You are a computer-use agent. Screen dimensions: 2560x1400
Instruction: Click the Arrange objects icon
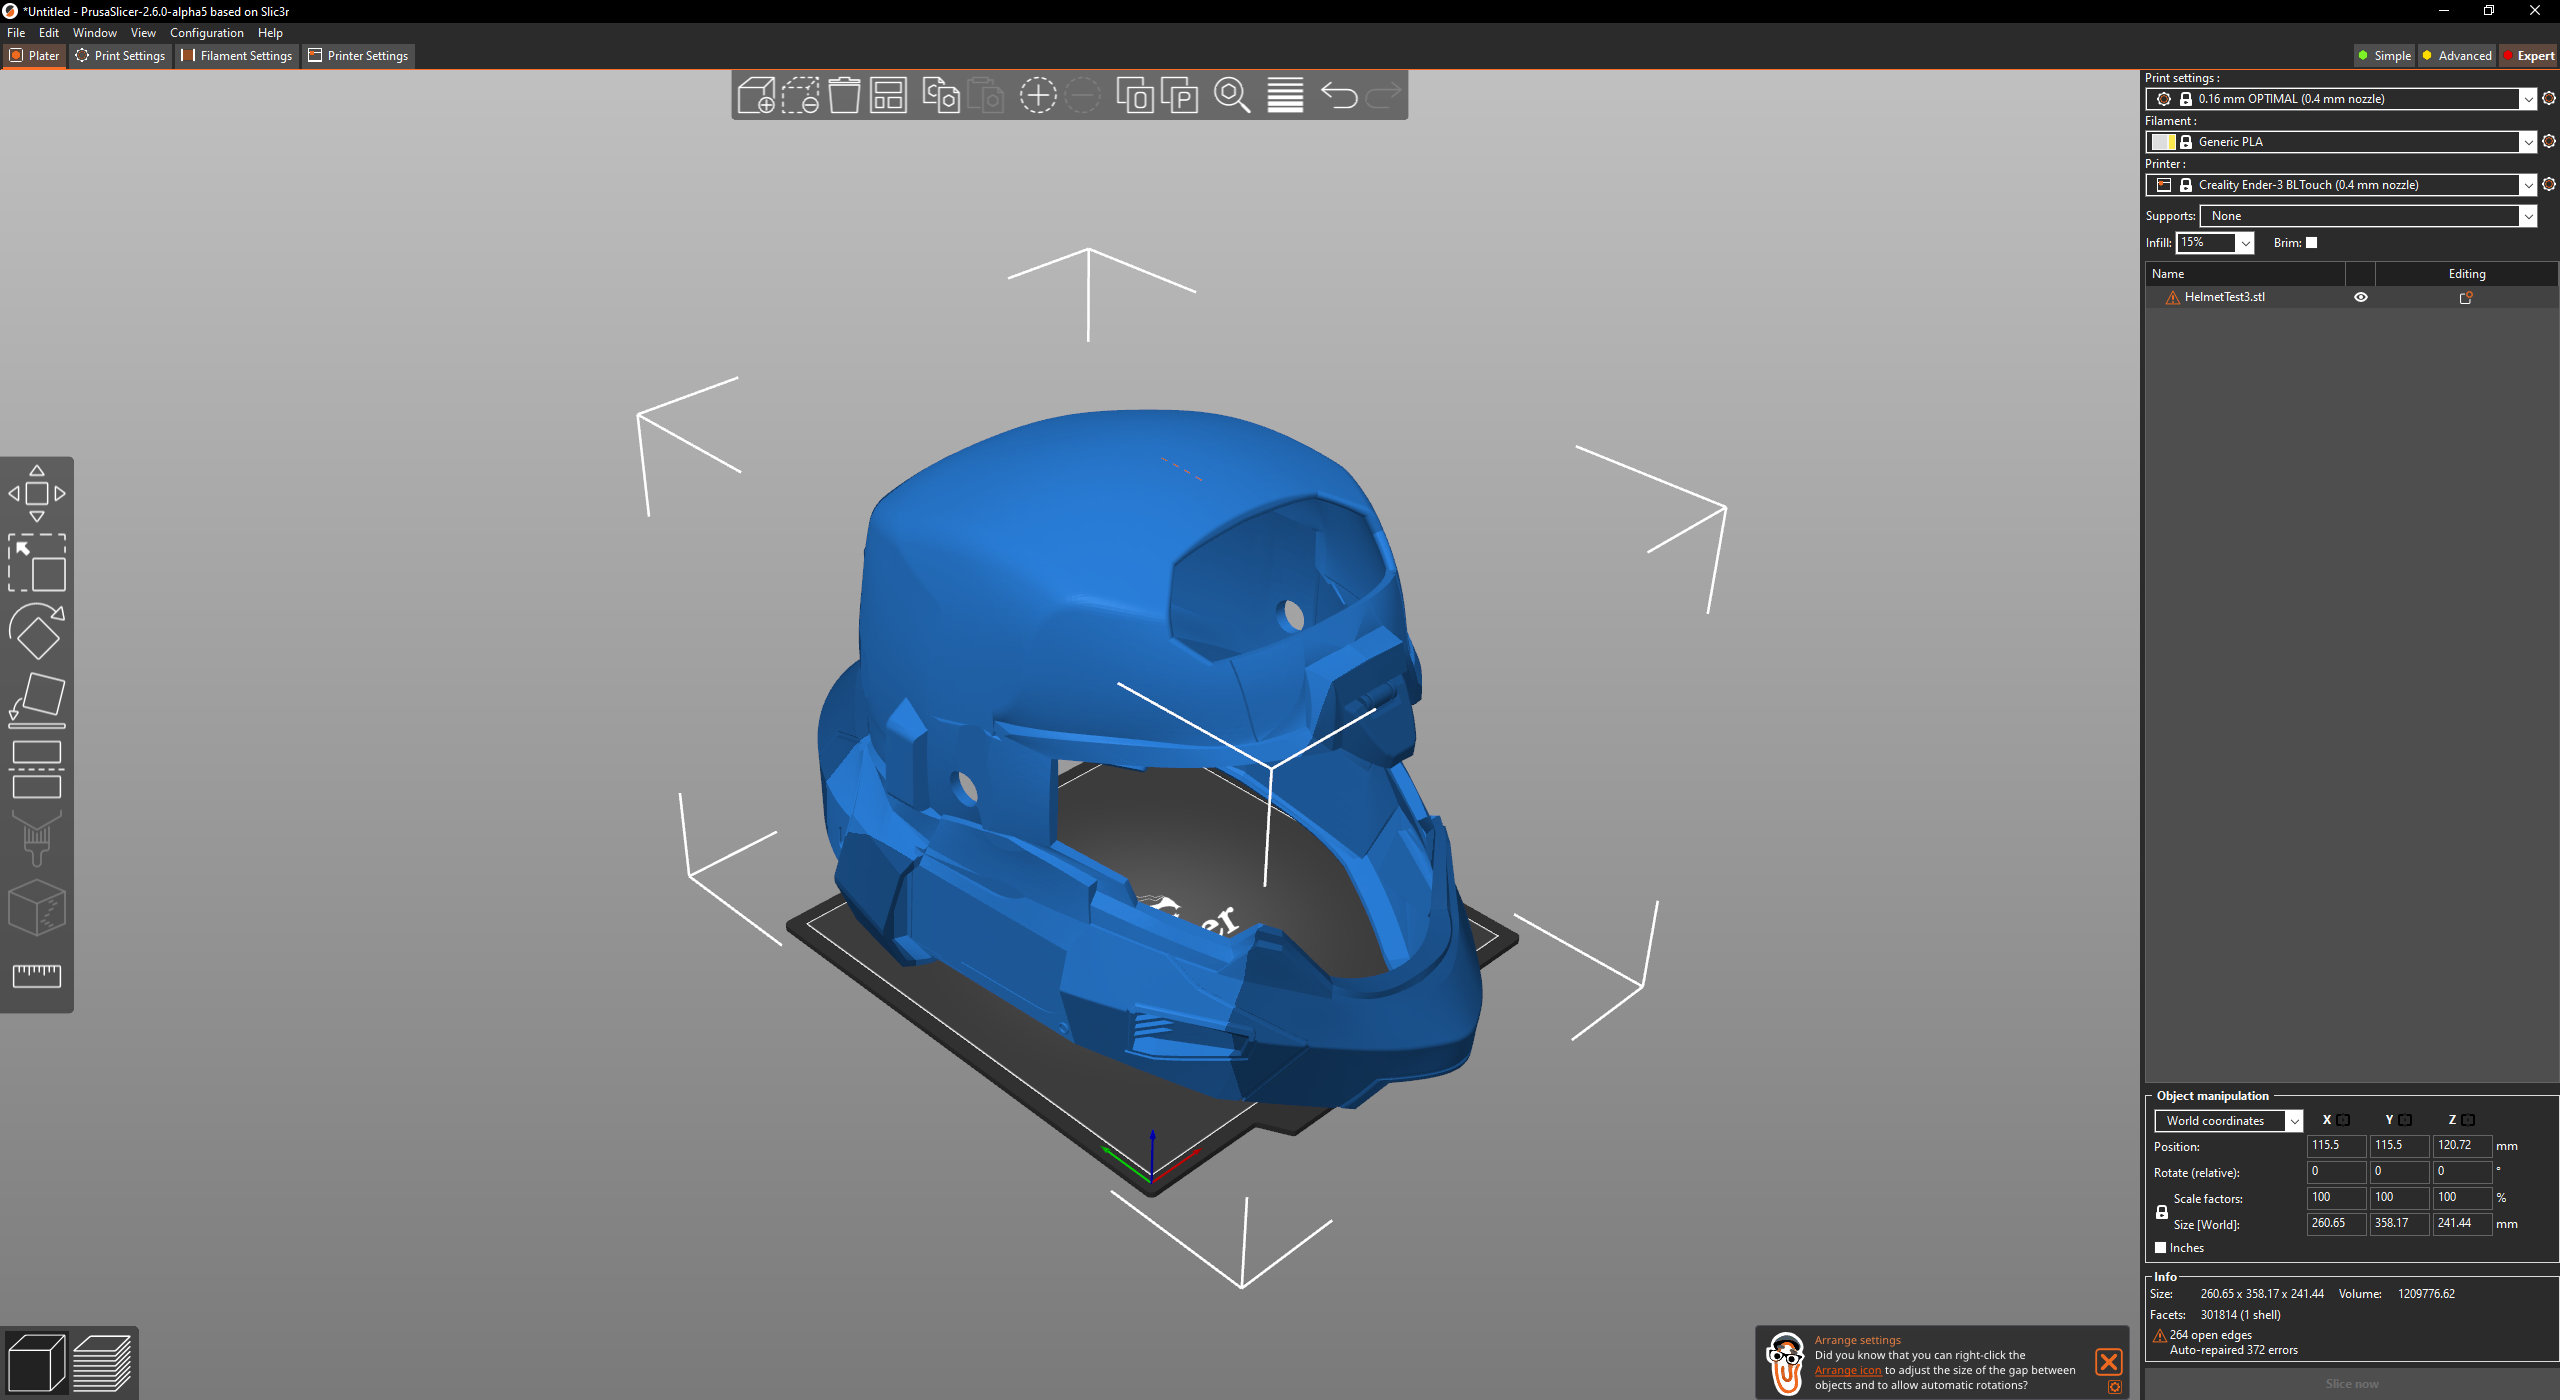tap(888, 95)
